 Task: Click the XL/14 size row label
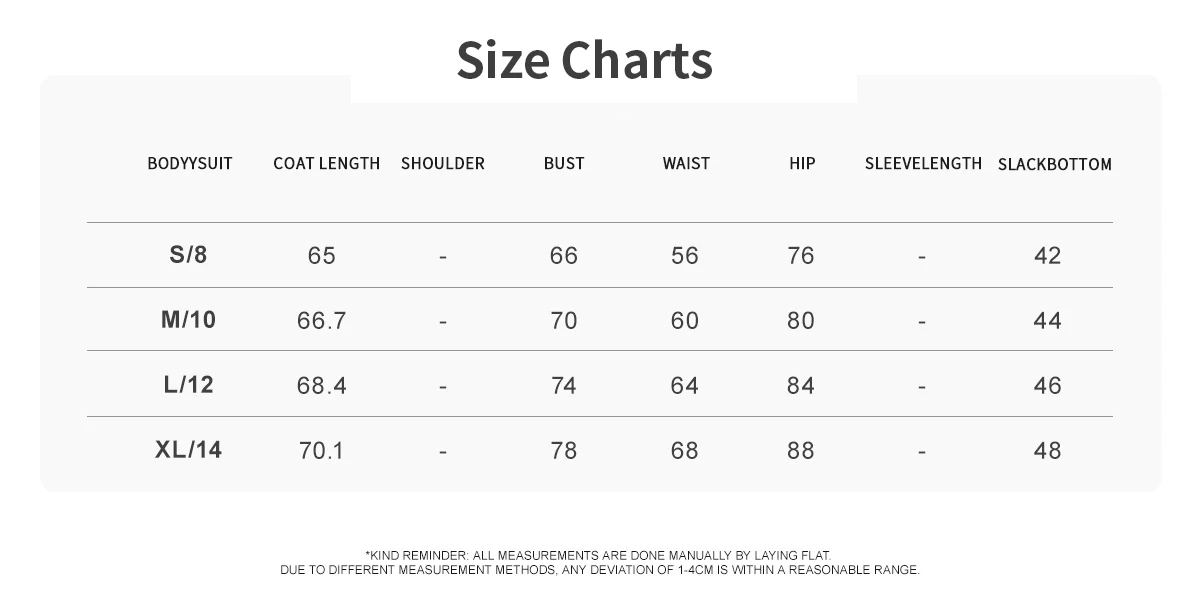188,450
